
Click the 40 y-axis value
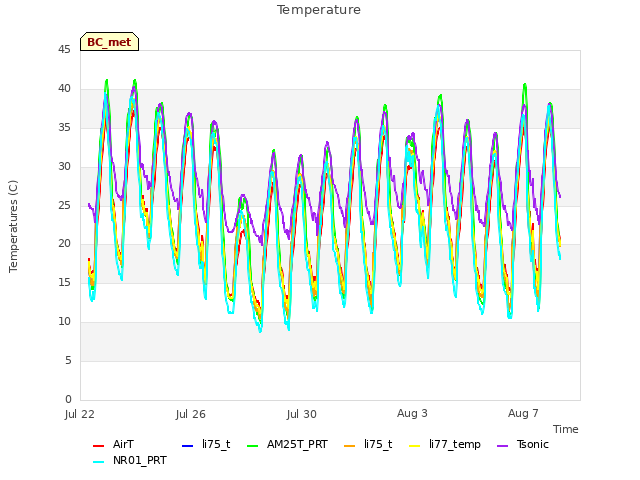tap(64, 88)
